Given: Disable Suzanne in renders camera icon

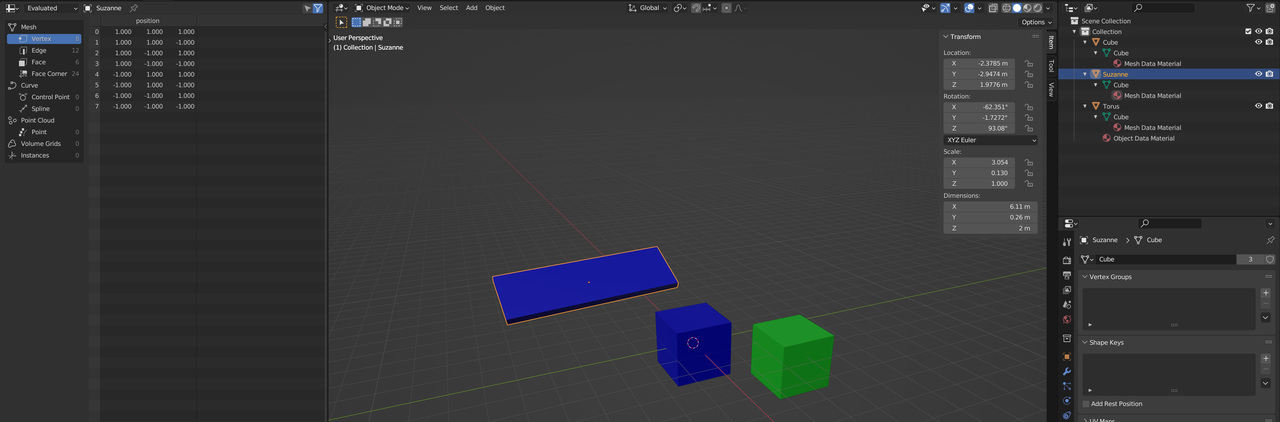Looking at the screenshot, I should coord(1270,74).
